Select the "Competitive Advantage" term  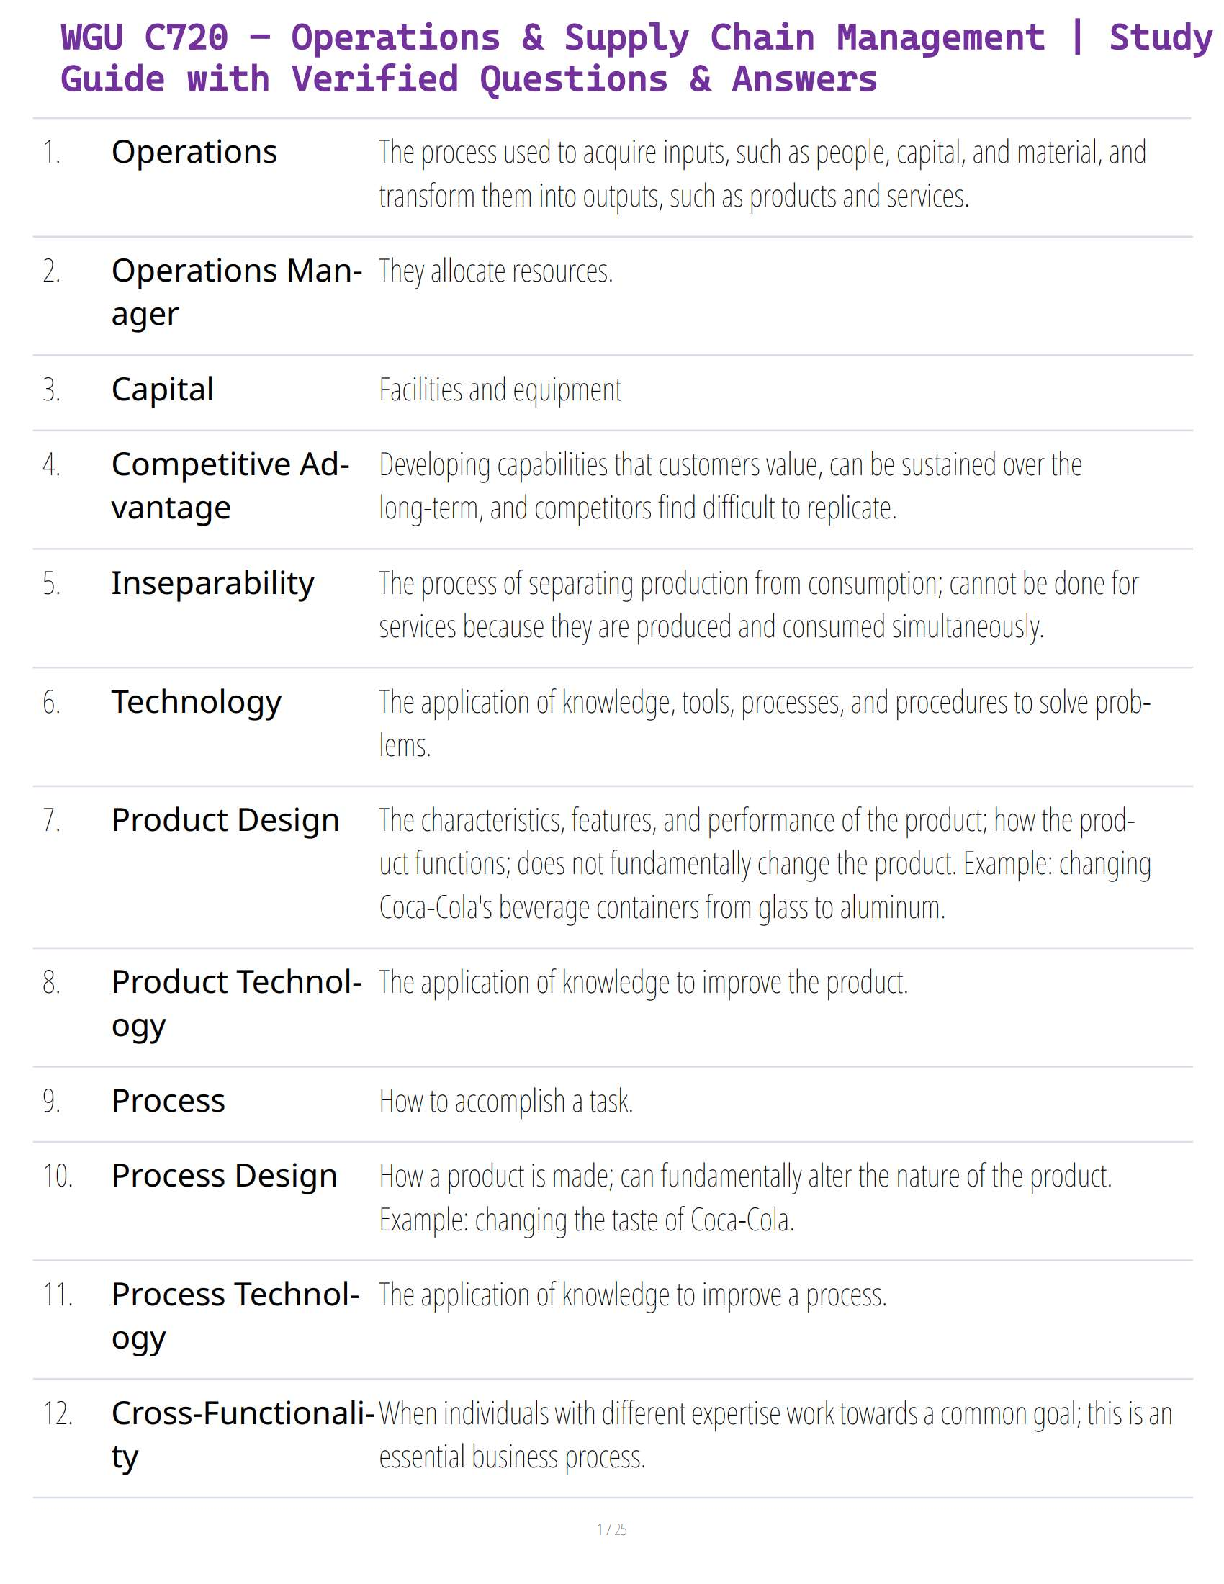(230, 485)
